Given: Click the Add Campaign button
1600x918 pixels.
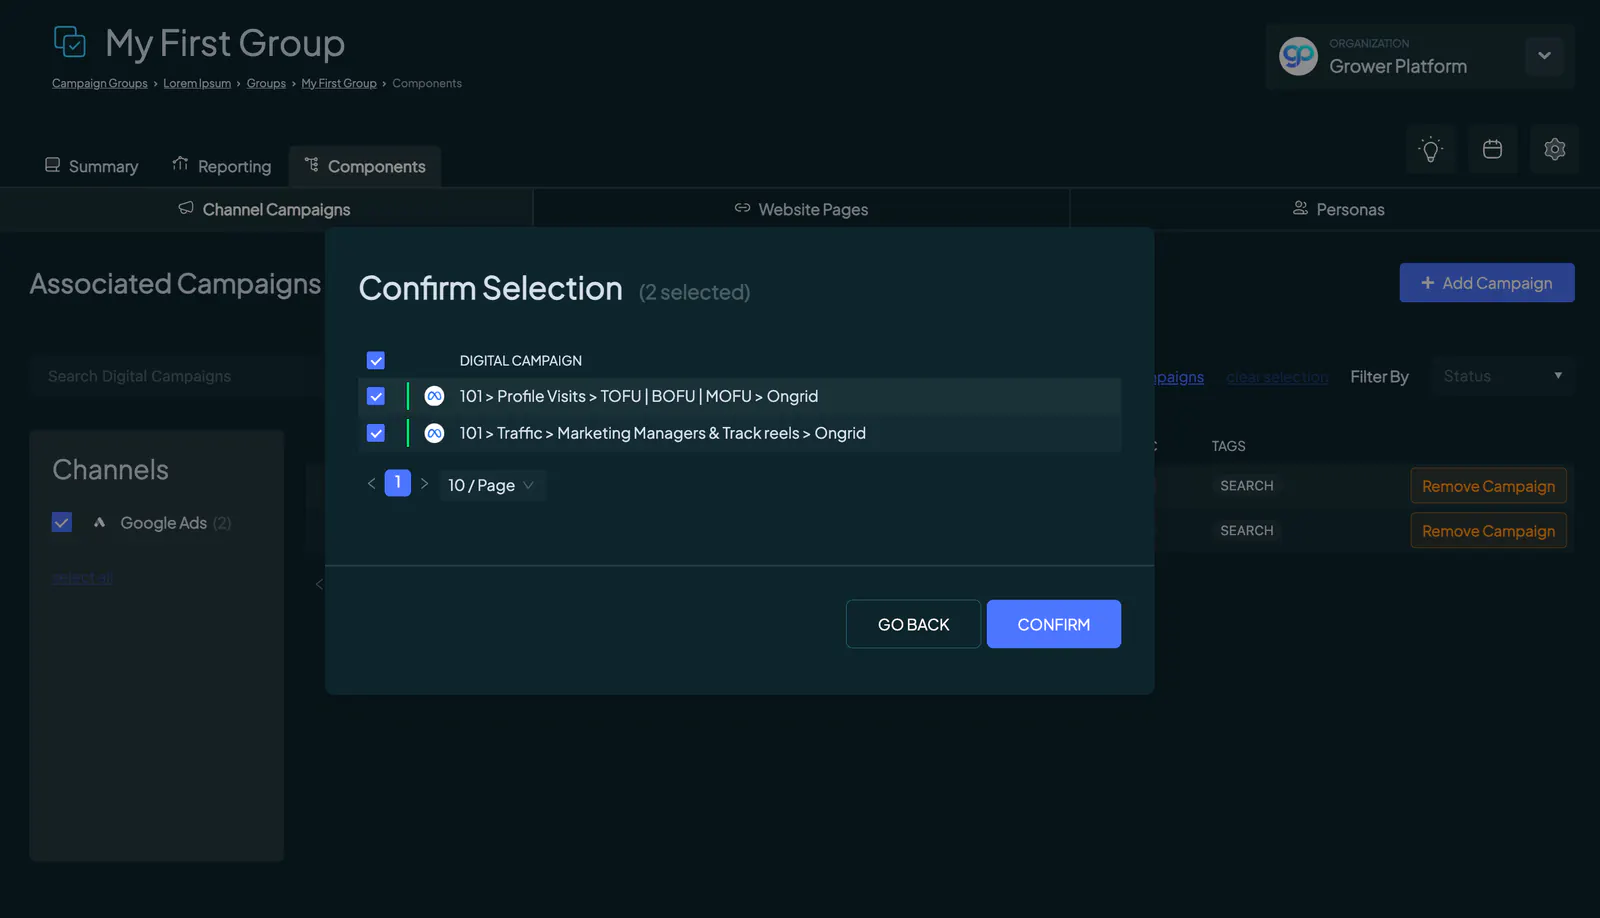Looking at the screenshot, I should [x=1487, y=283].
